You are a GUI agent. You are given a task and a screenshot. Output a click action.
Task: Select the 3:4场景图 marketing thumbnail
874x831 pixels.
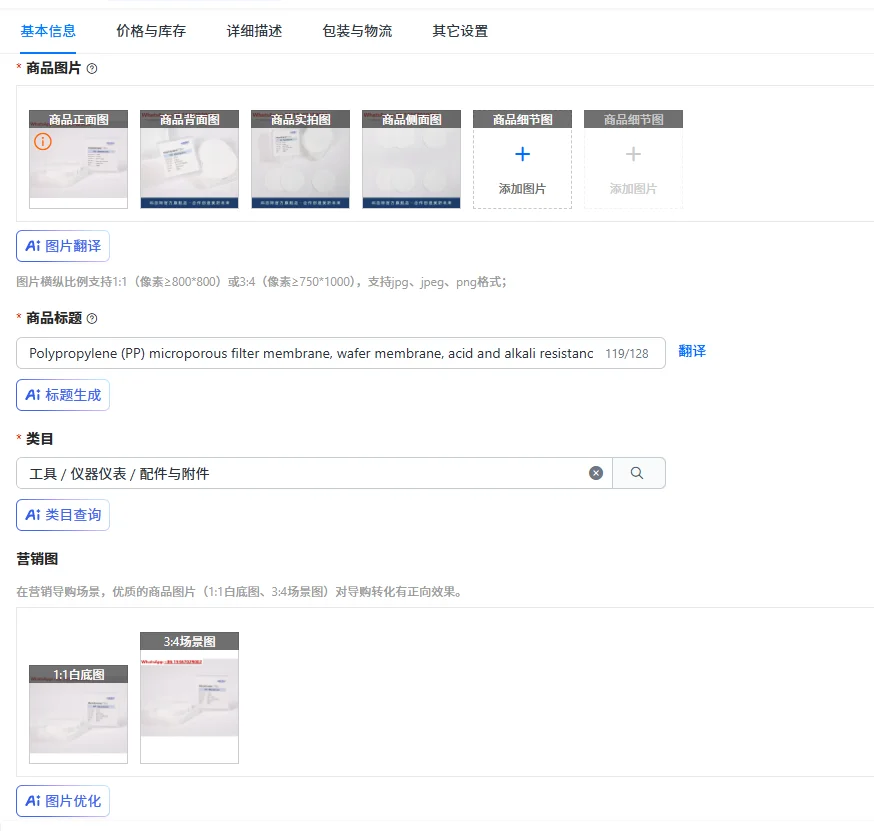(x=190, y=698)
